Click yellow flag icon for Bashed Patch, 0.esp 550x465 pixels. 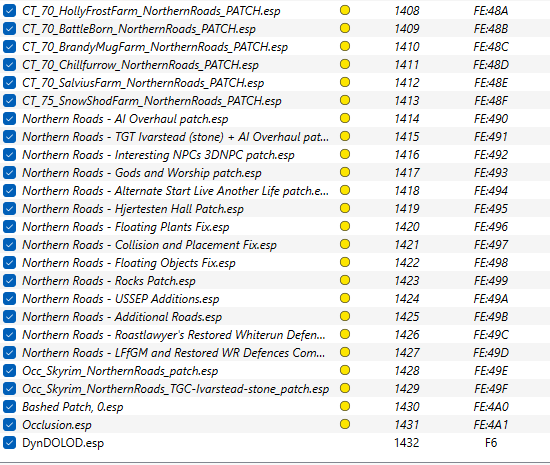pos(345,406)
